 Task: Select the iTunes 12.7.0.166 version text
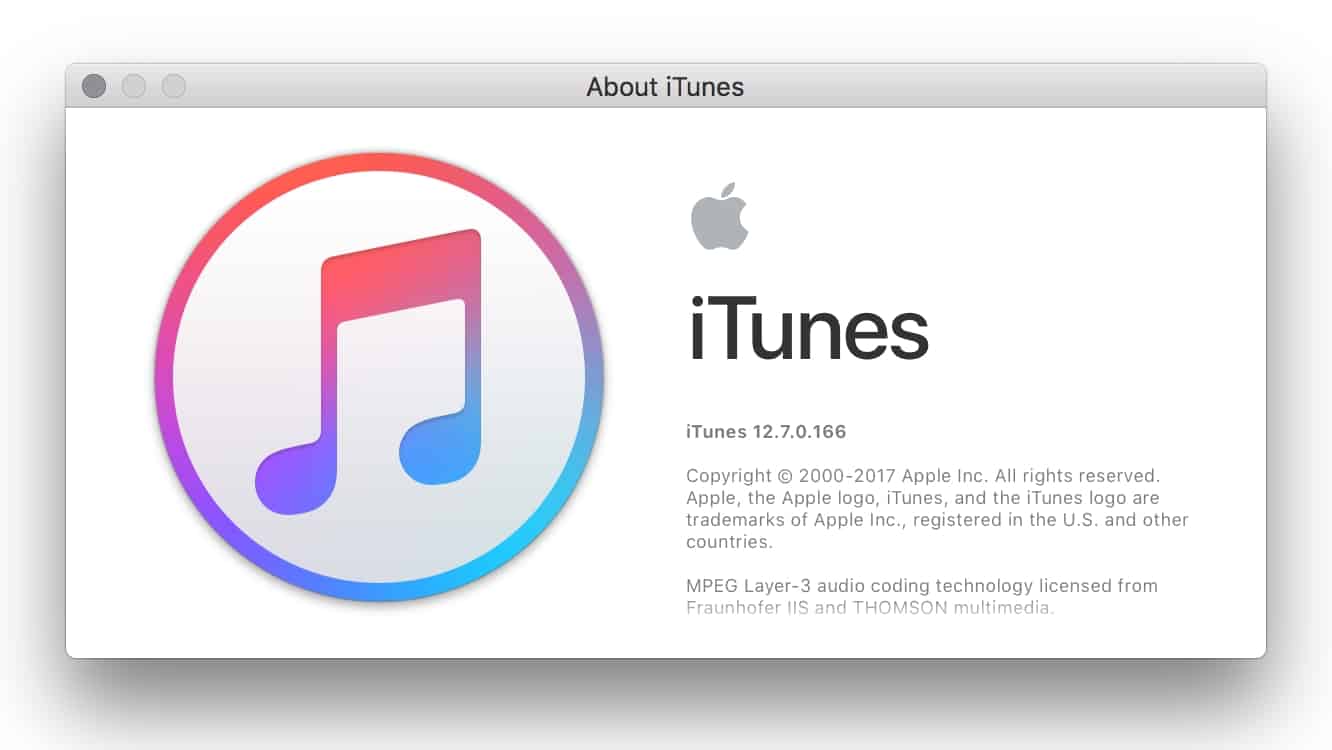766,432
